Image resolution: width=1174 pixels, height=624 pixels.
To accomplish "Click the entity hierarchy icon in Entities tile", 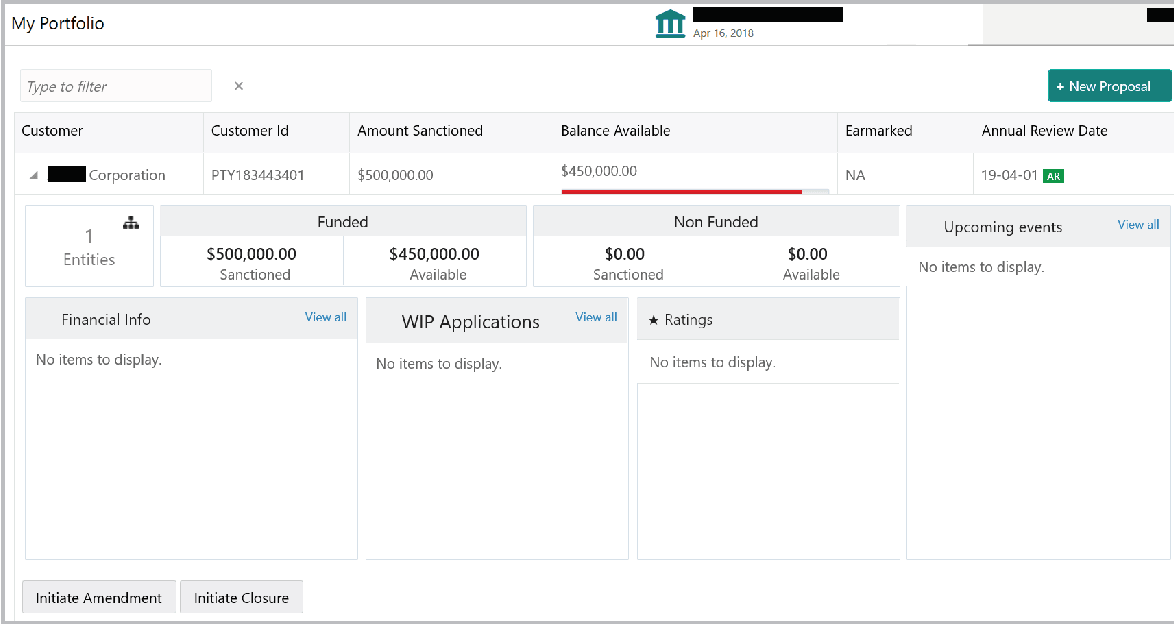I will 131,223.
